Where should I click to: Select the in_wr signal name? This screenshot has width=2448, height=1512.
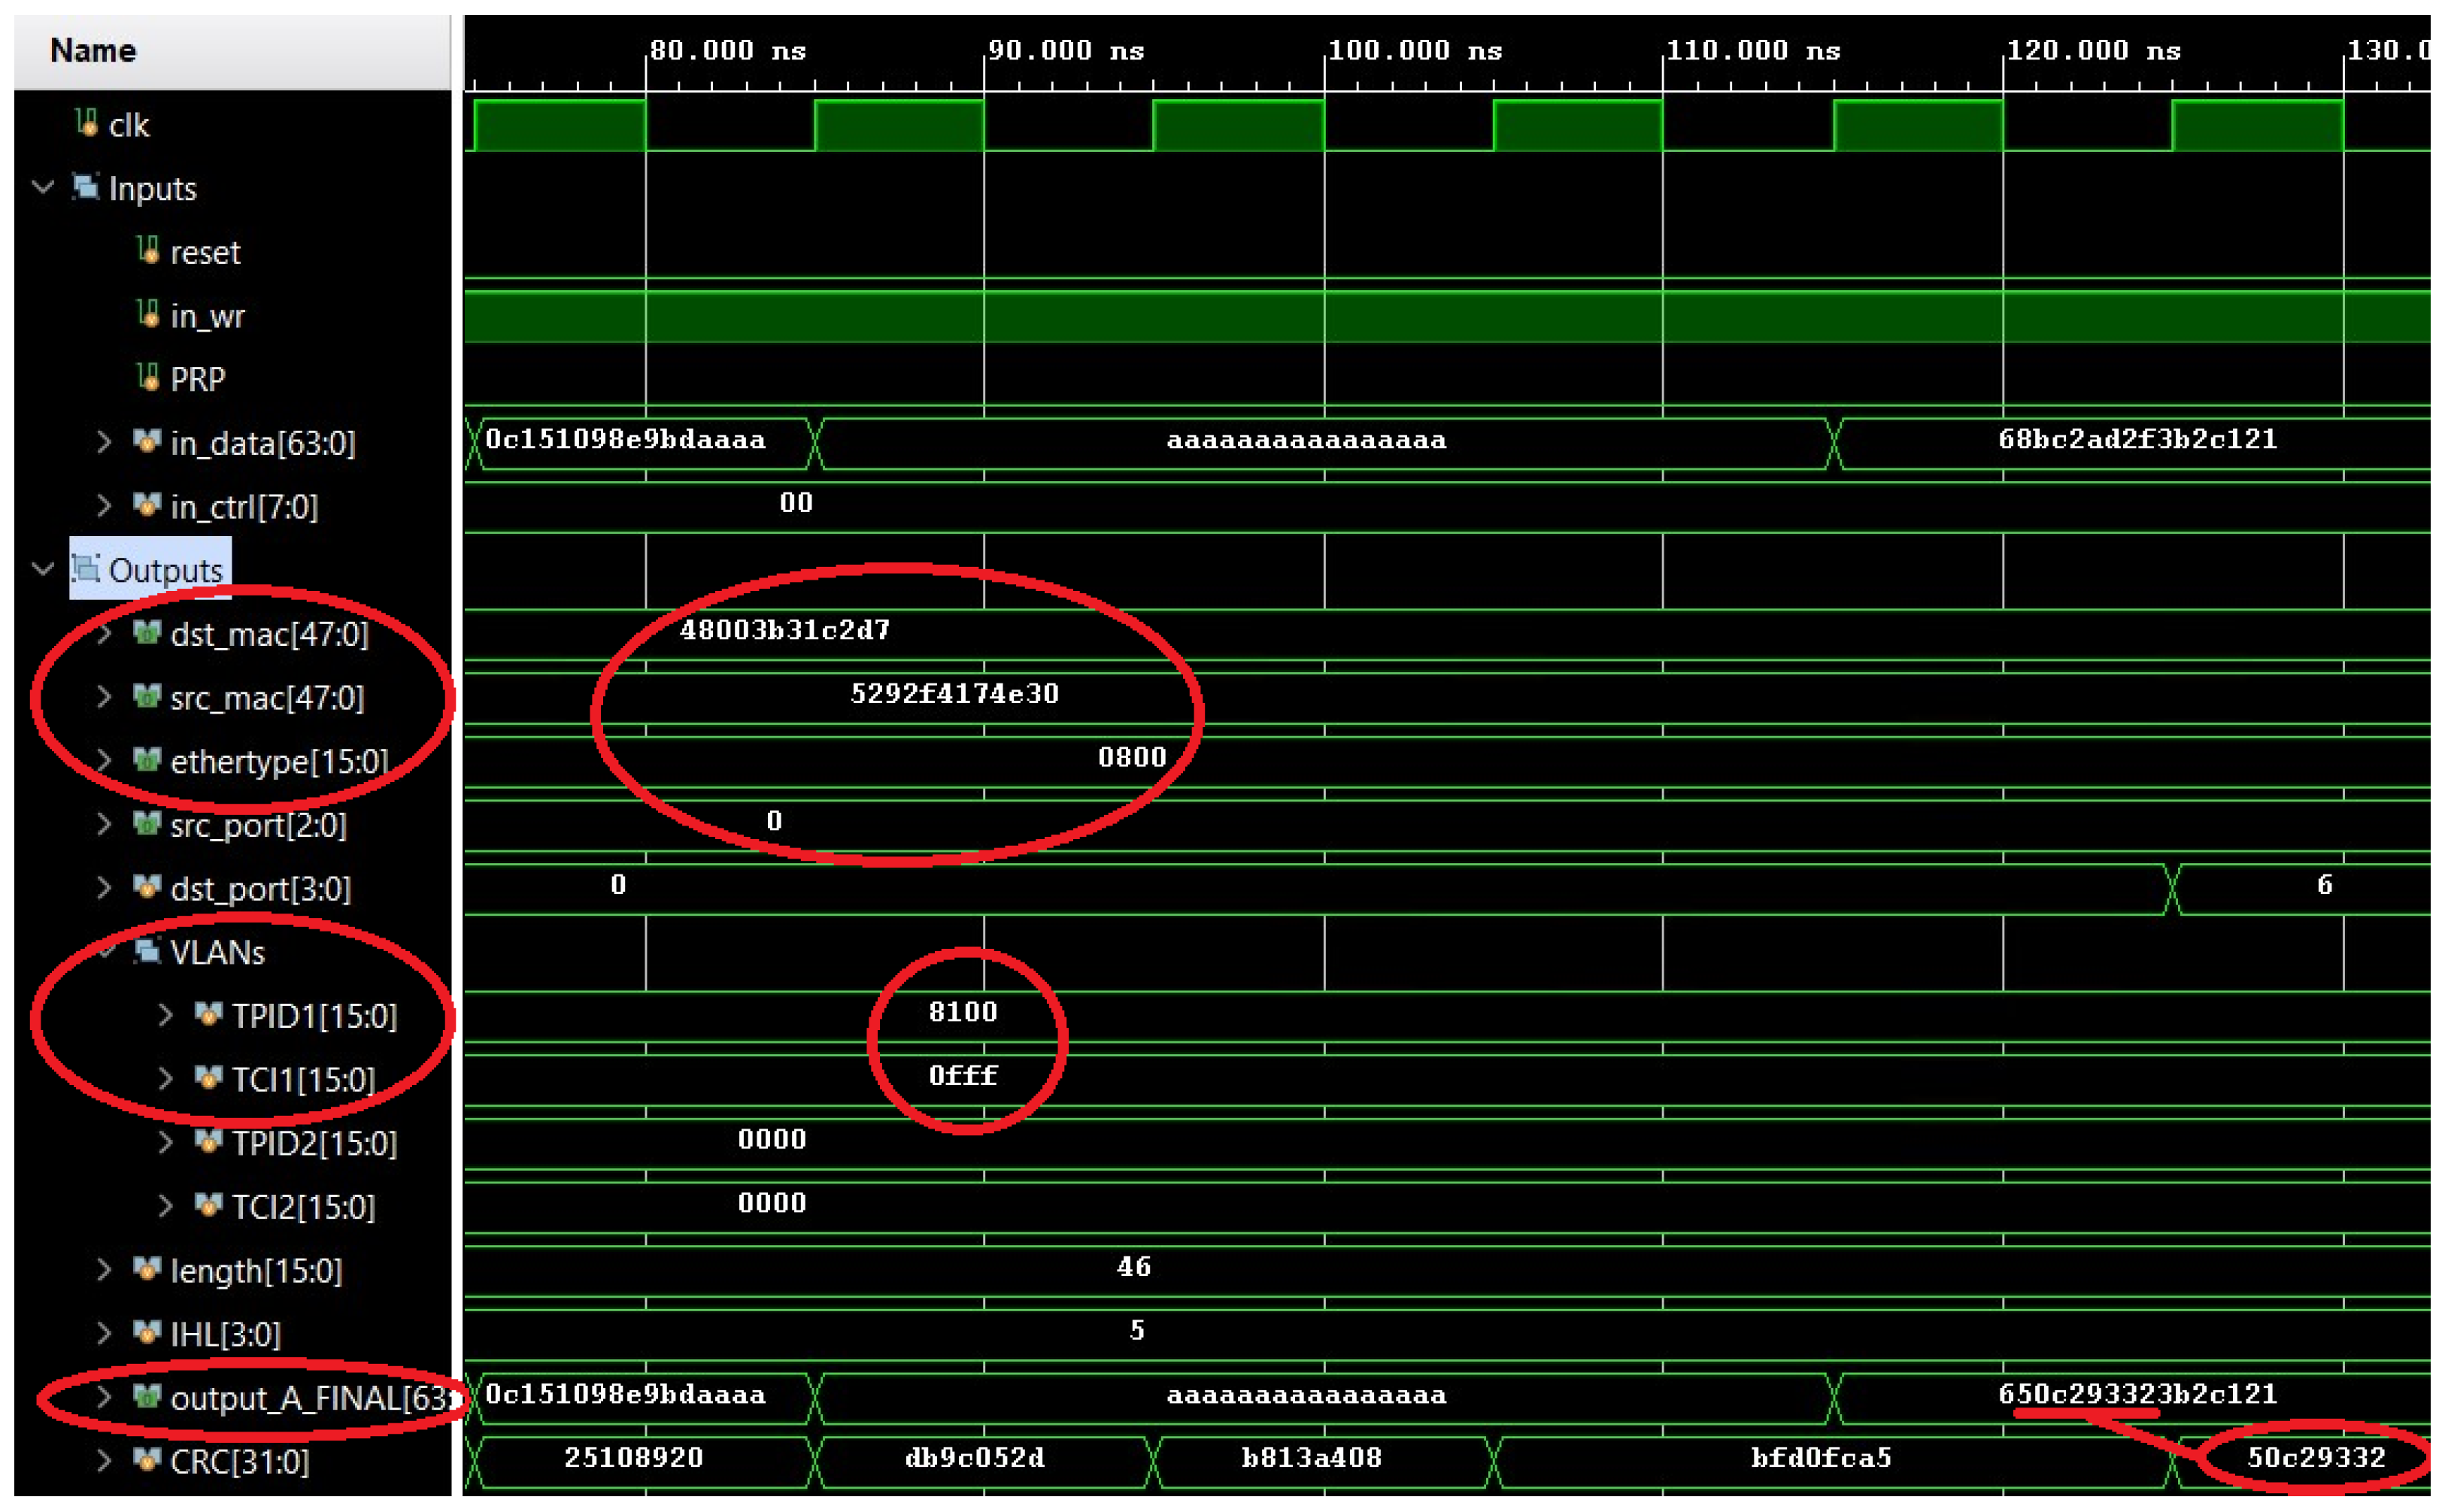click(207, 316)
